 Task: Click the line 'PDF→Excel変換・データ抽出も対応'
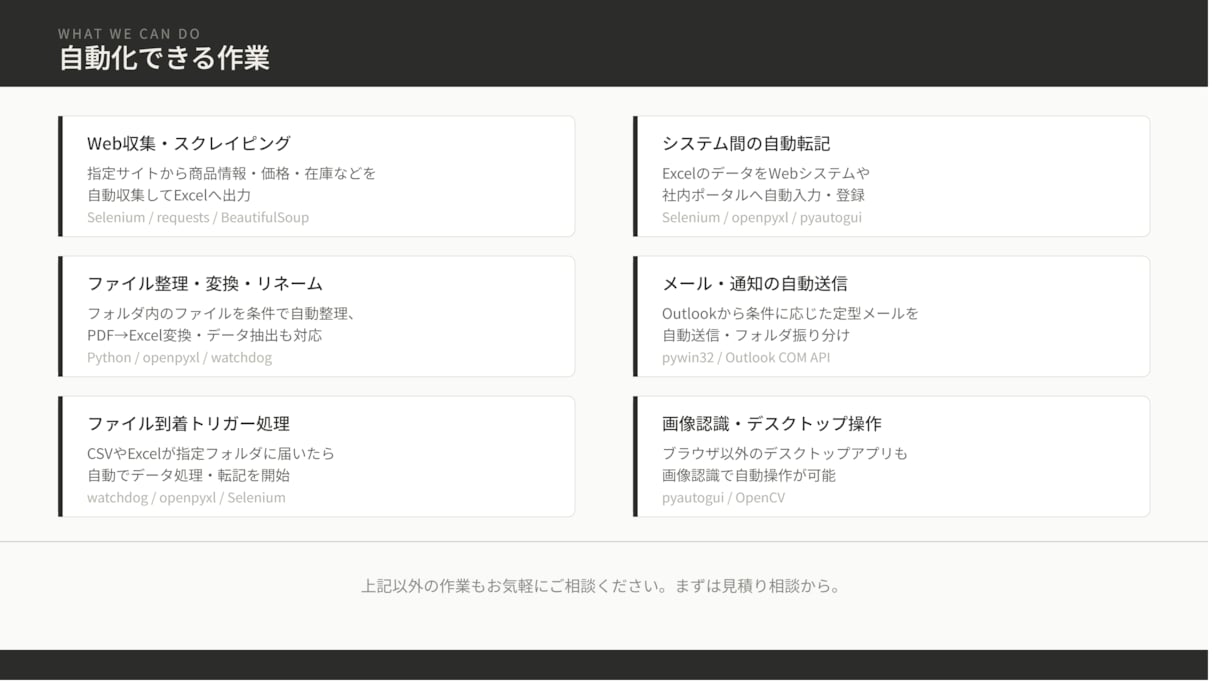(207, 338)
